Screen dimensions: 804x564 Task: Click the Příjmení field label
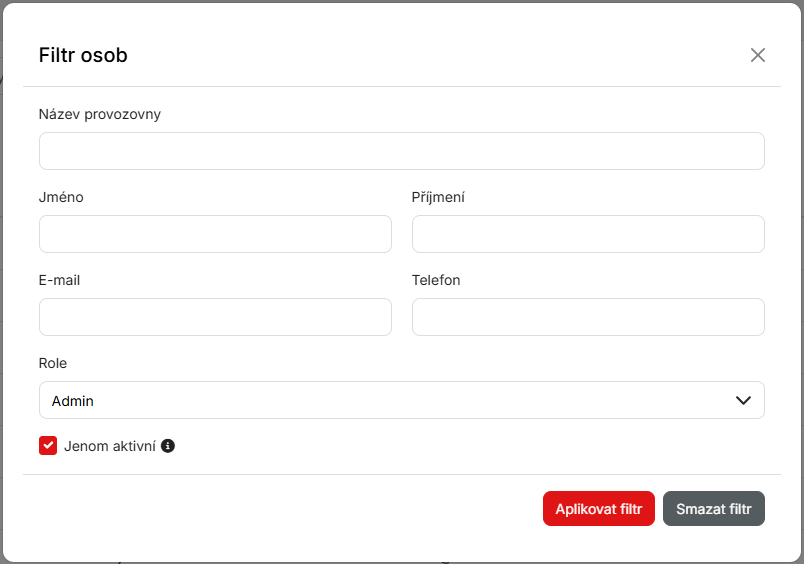click(438, 197)
